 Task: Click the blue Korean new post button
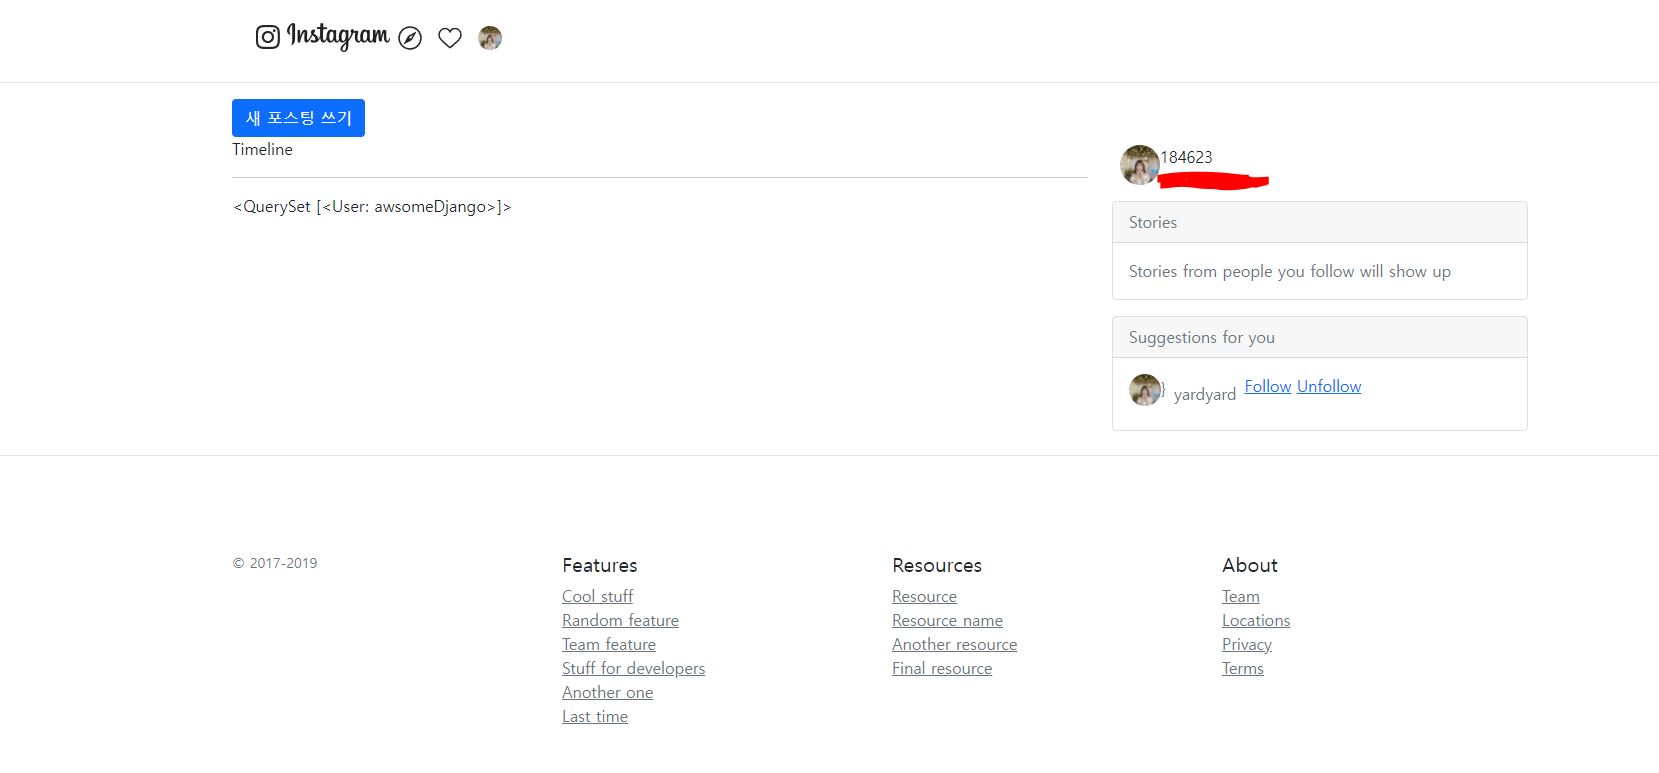tap(298, 118)
